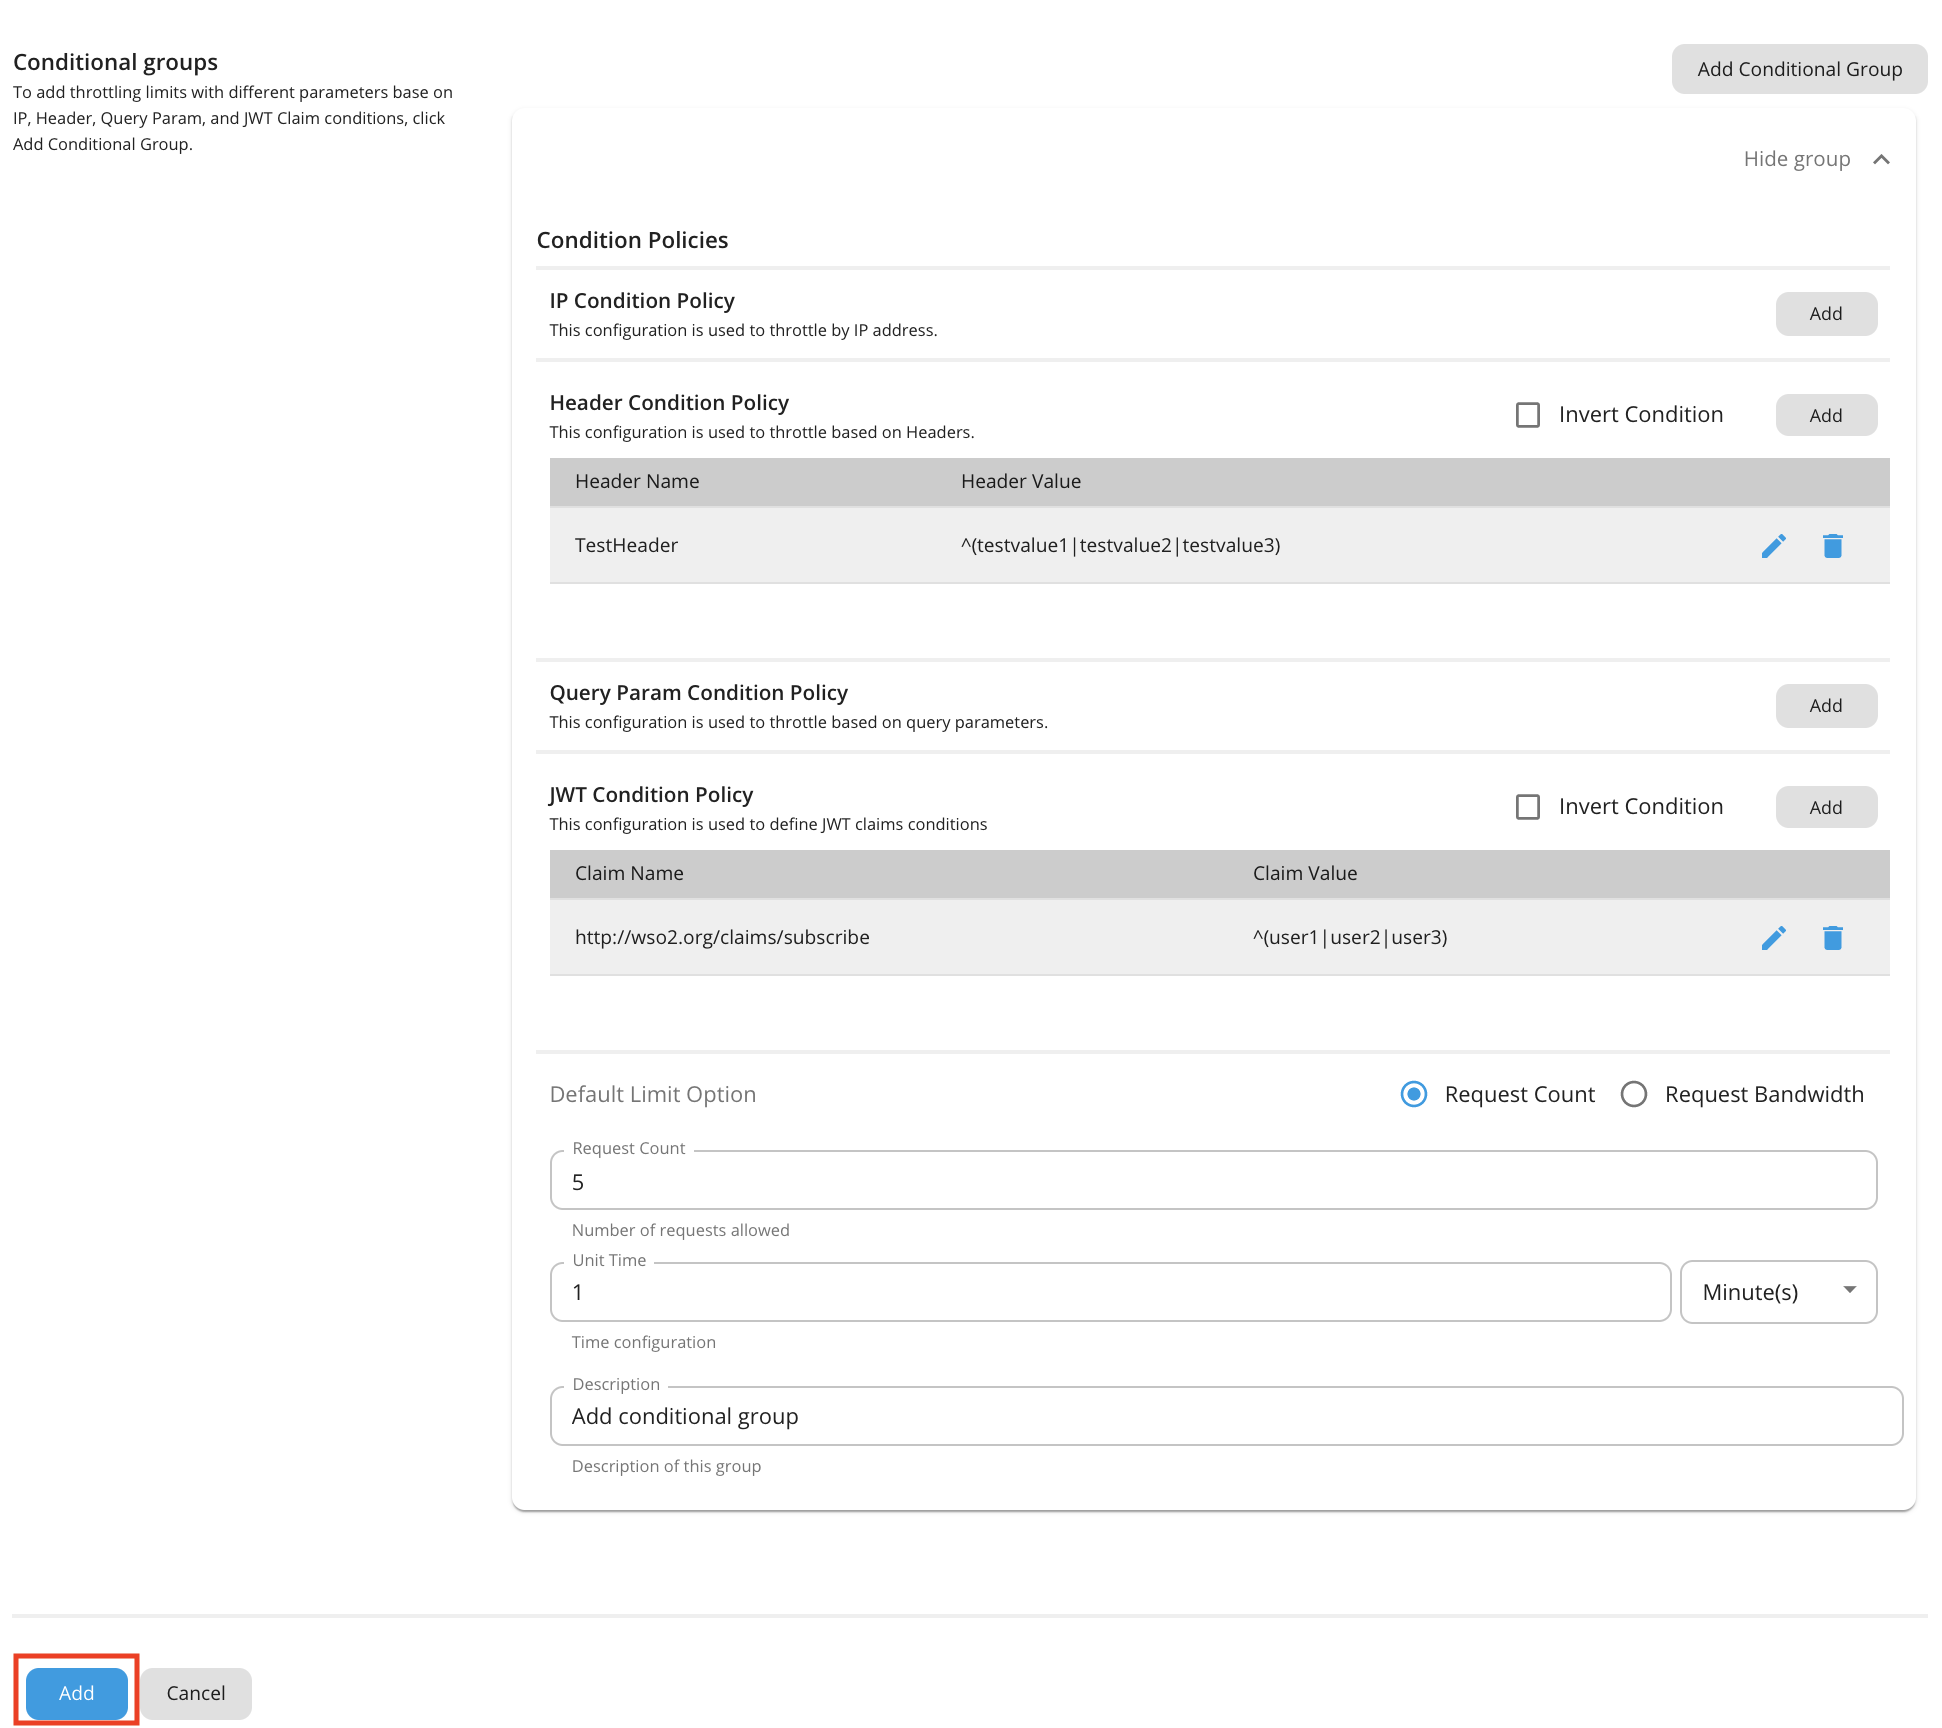Add a Header Condition Policy entry
The height and width of the screenshot is (1728, 1942).
pyautogui.click(x=1825, y=415)
